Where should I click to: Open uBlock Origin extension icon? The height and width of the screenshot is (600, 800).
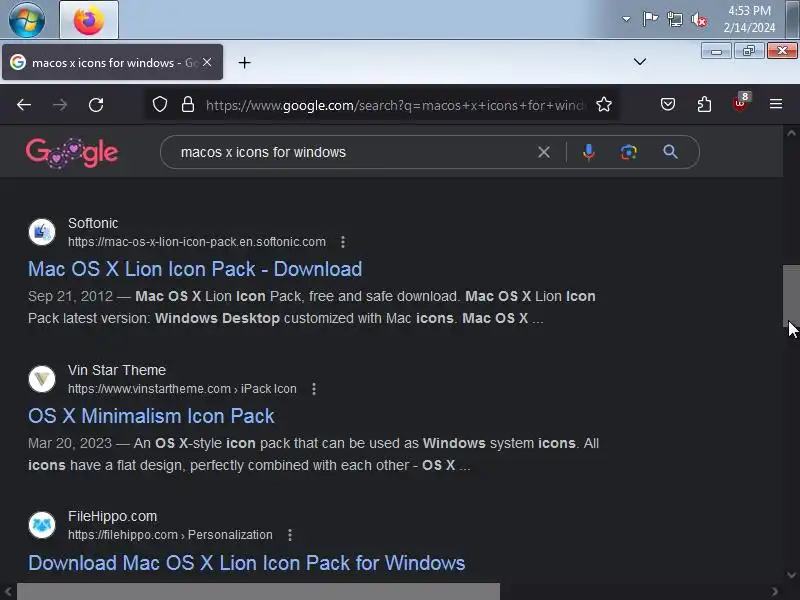pyautogui.click(x=740, y=104)
